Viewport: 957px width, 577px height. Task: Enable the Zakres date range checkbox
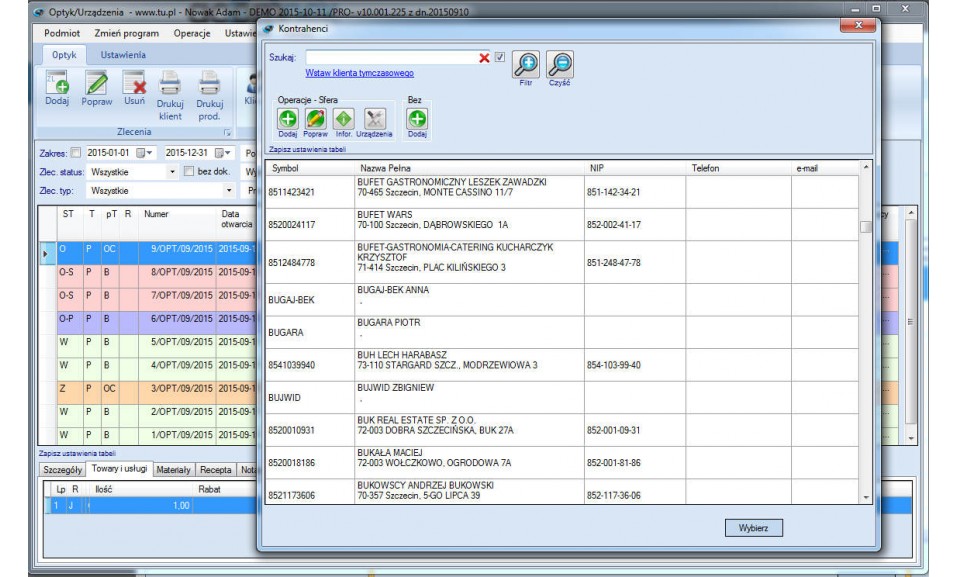click(x=75, y=153)
